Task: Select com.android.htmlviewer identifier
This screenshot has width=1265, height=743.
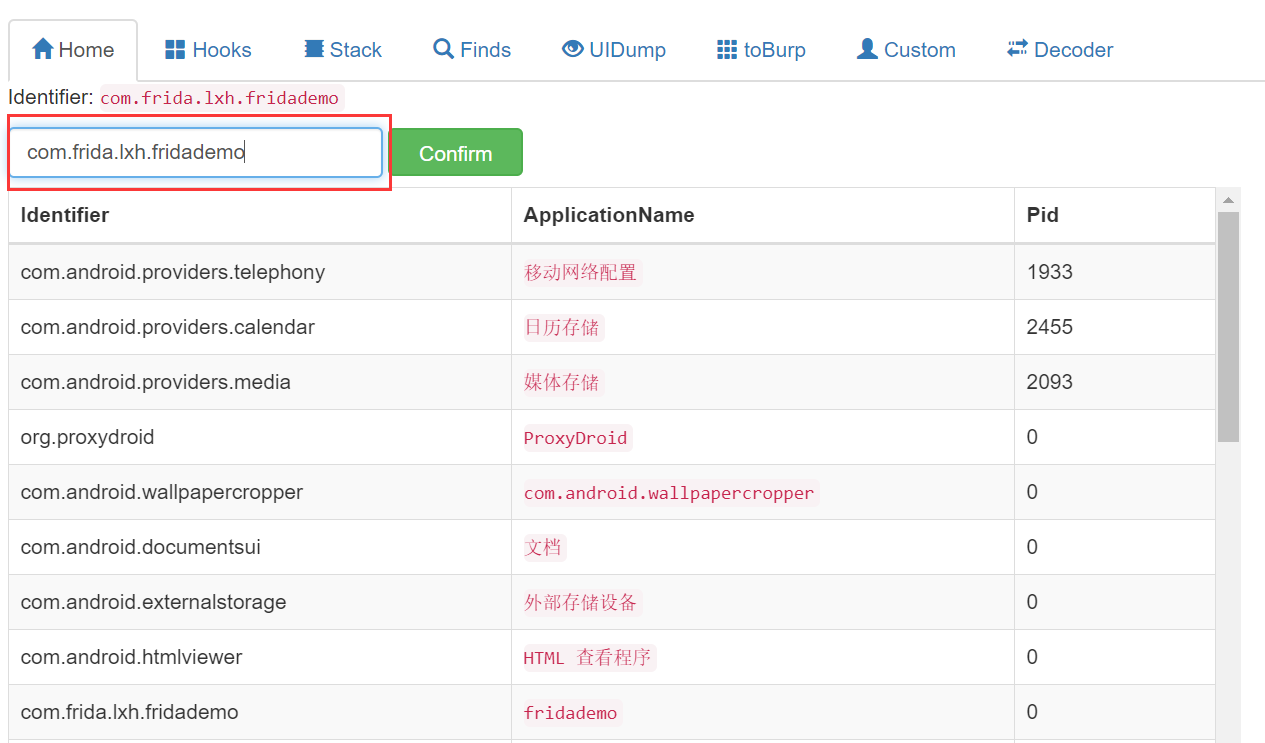Action: tap(132, 657)
